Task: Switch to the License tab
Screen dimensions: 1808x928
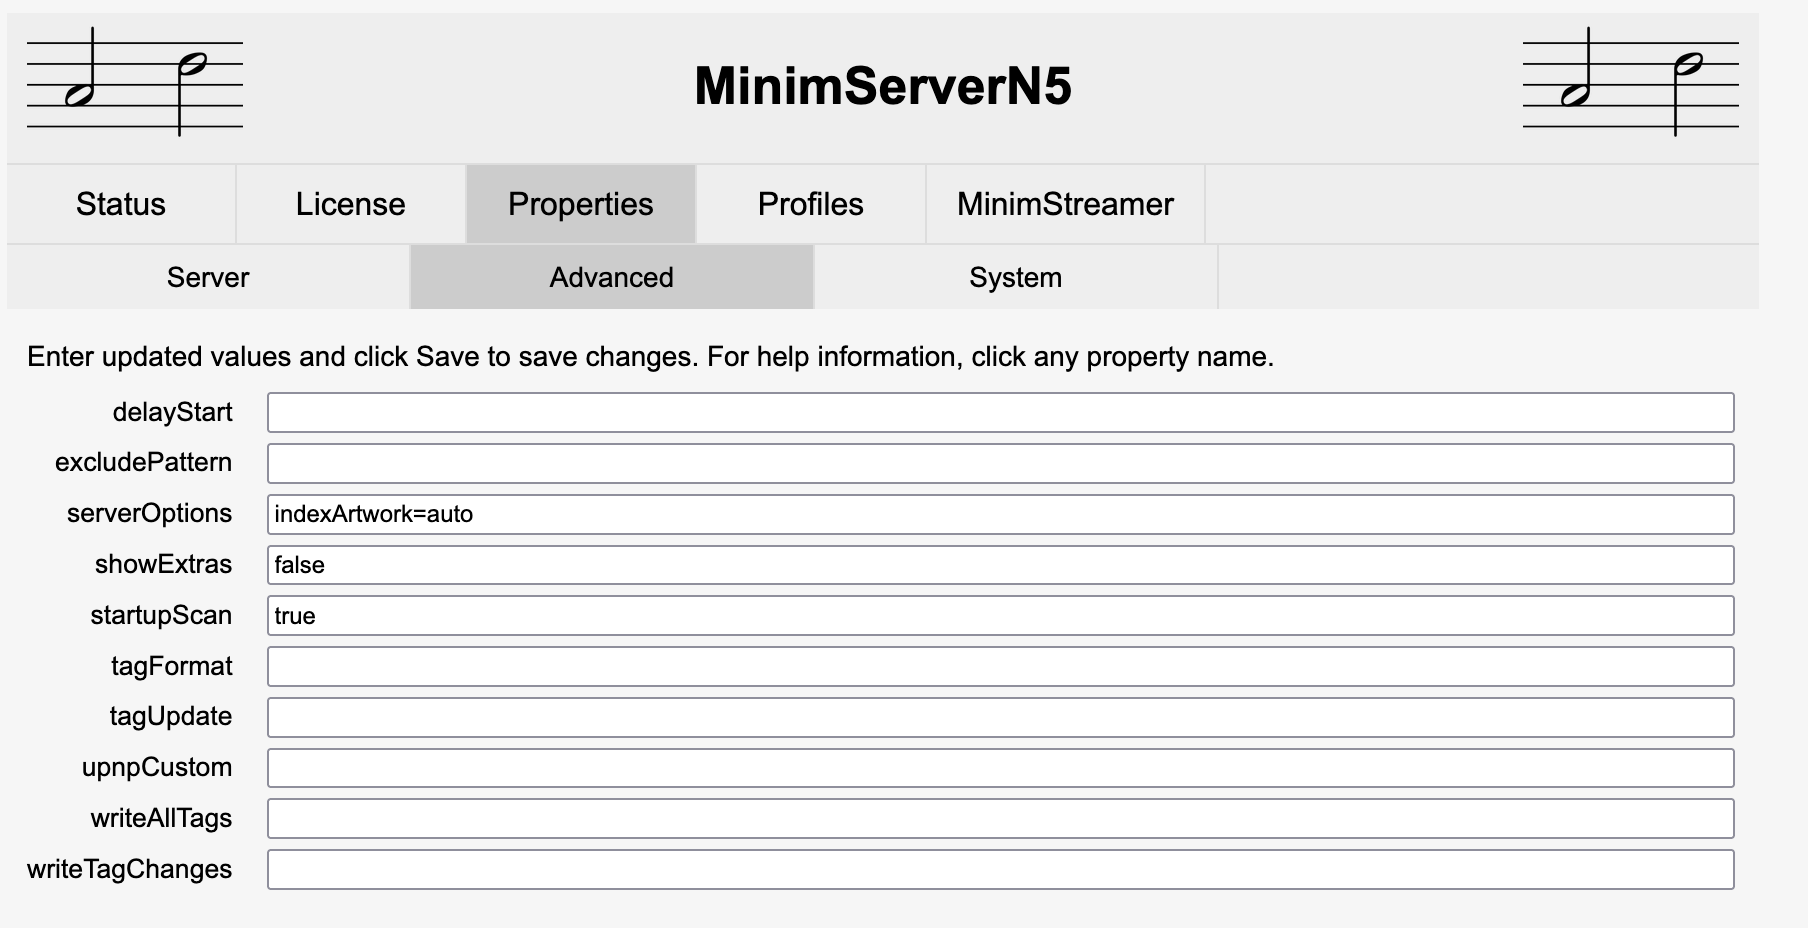Action: click(x=351, y=204)
